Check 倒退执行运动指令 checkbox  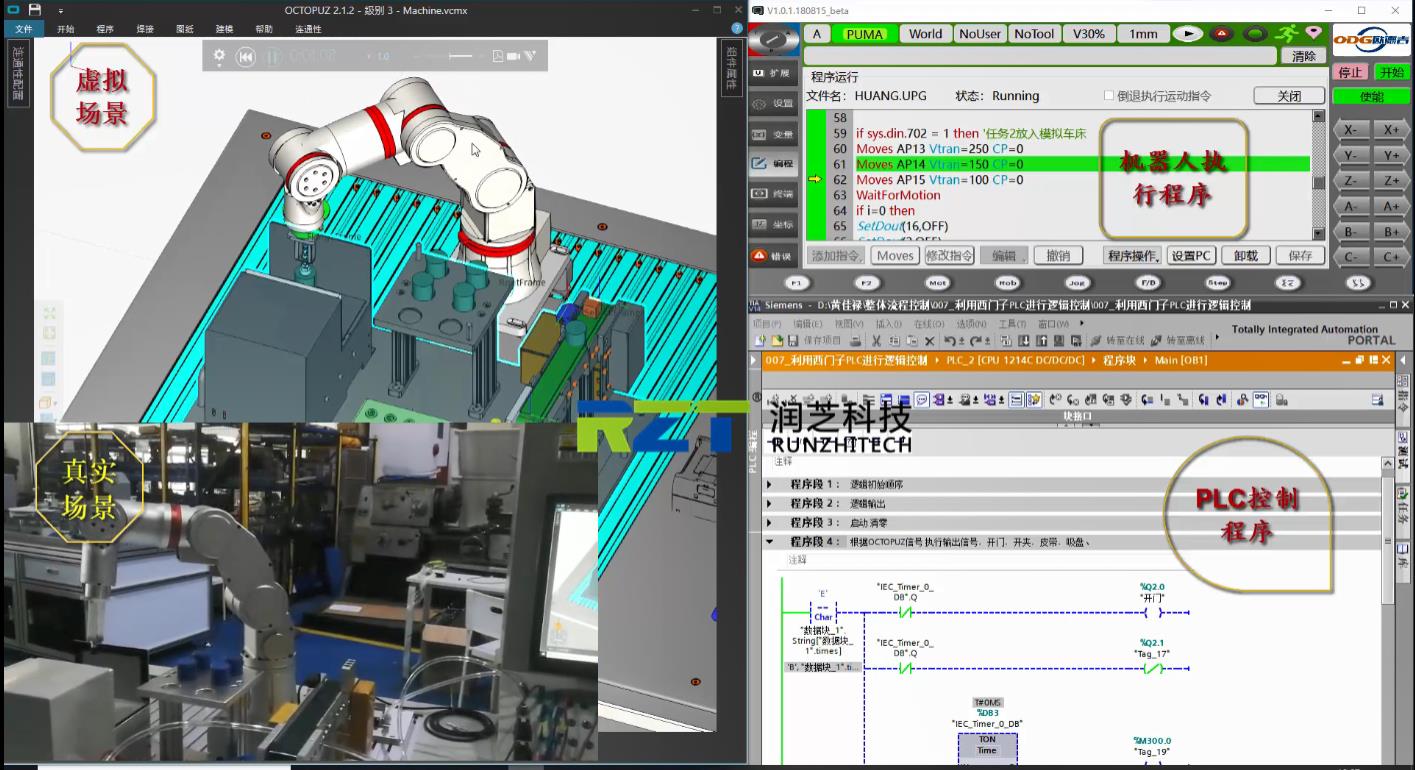(x=1108, y=96)
